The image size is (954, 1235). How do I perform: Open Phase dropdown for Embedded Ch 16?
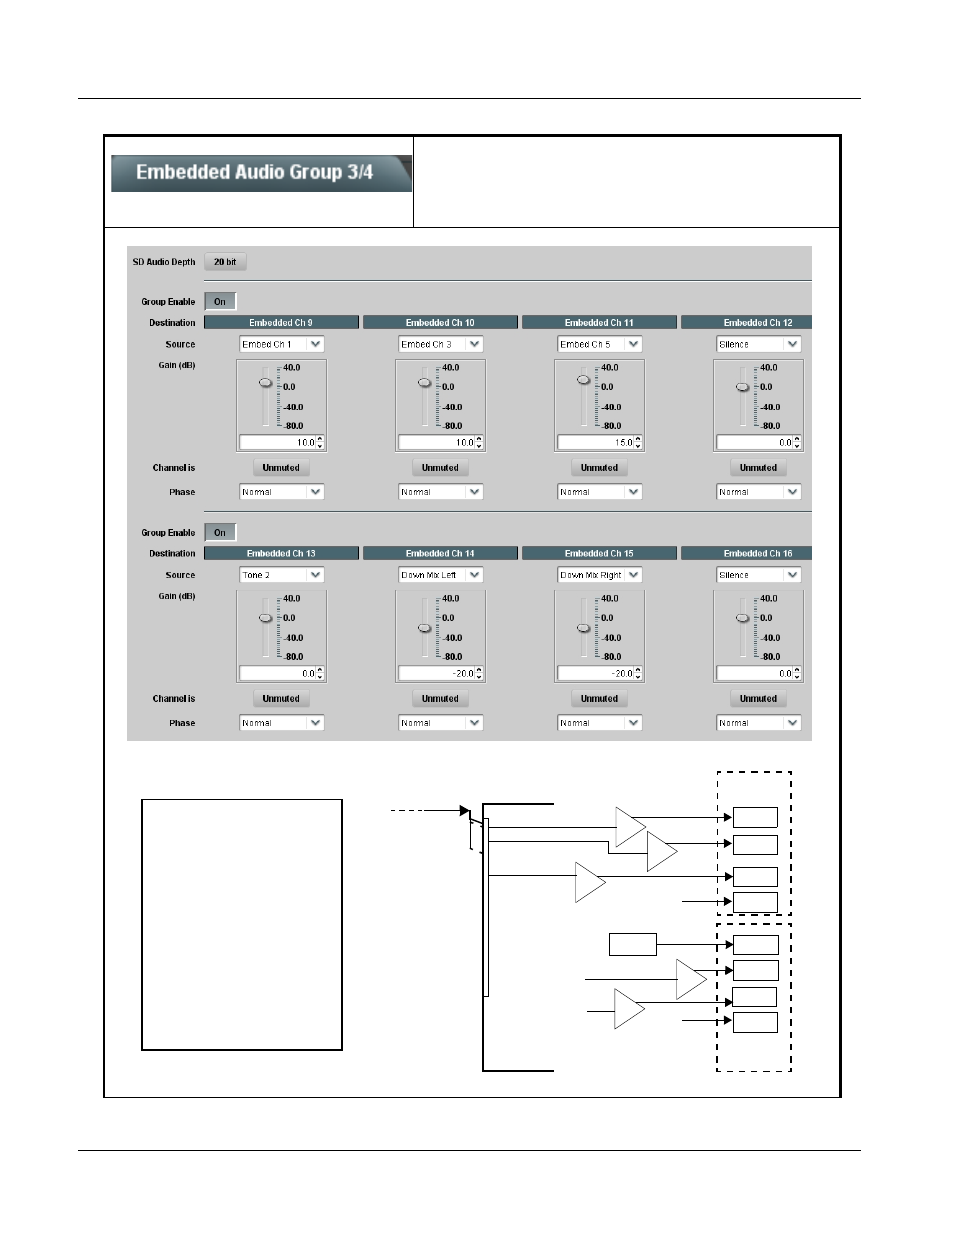(759, 723)
